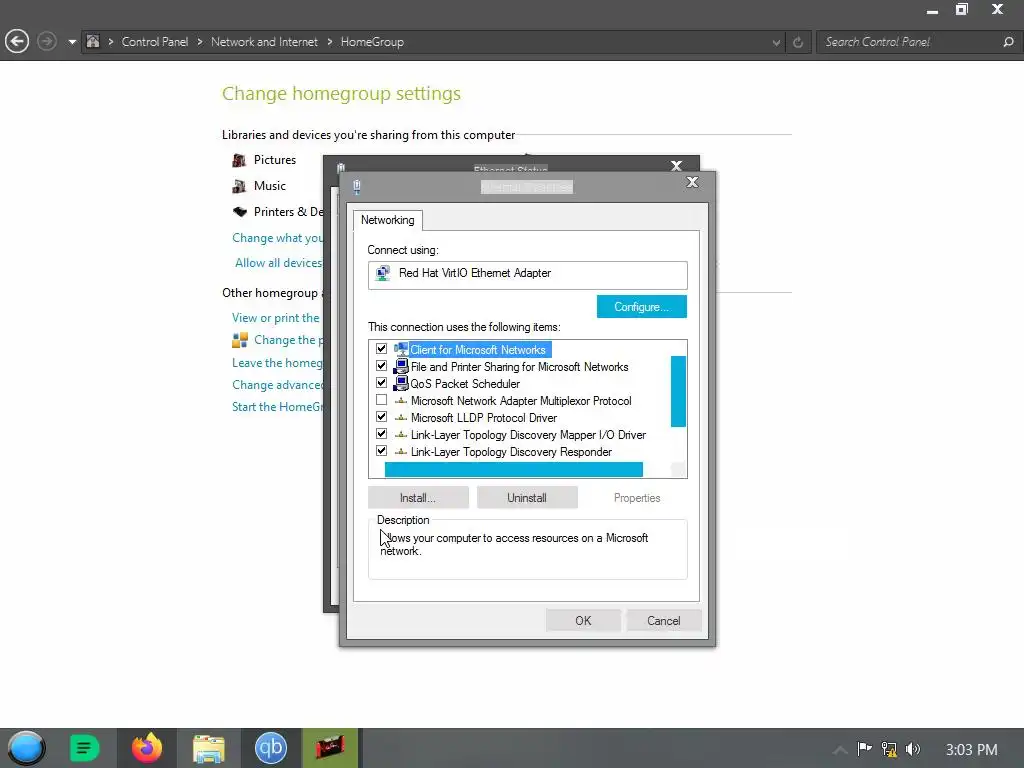Click the Change the password shield icon
This screenshot has height=768, width=1024.
[x=240, y=340]
